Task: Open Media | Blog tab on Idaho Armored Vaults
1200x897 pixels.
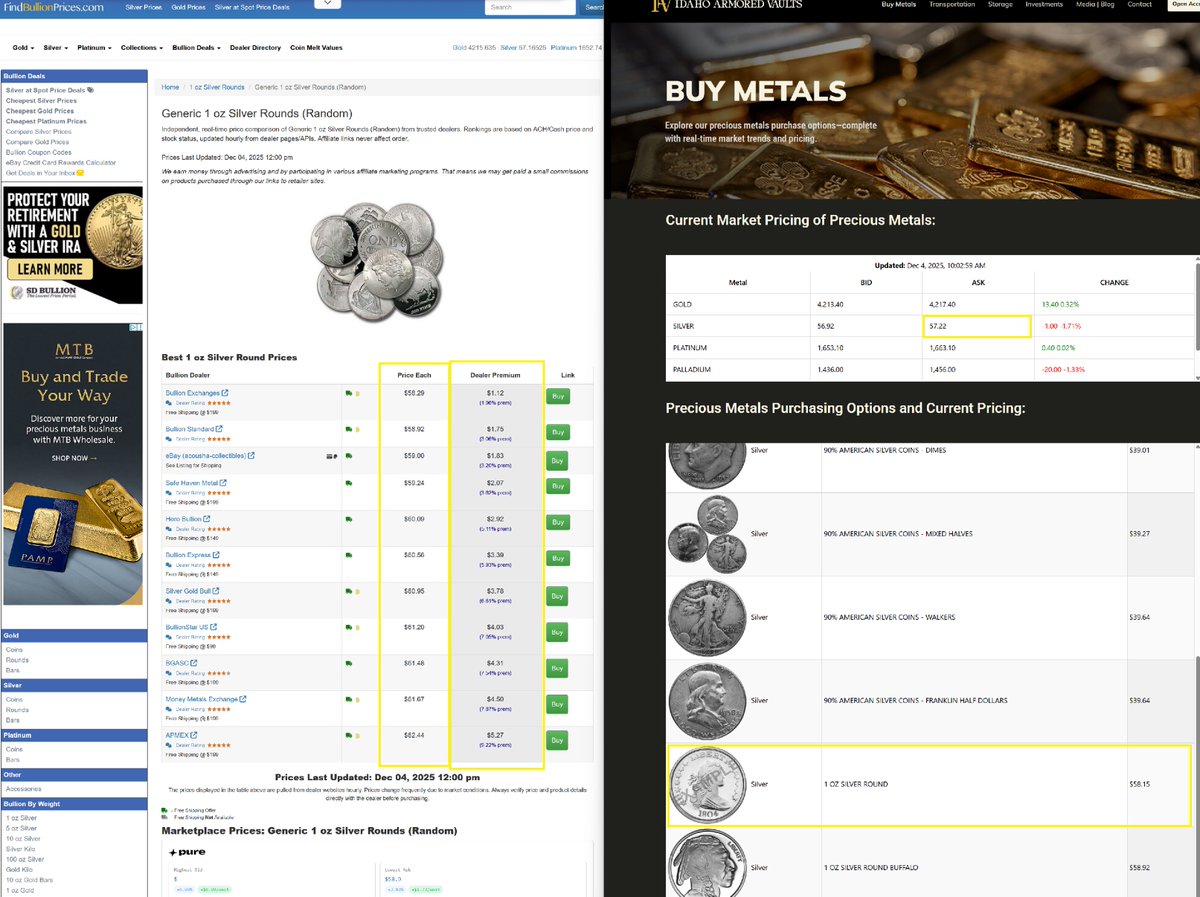Action: click(x=1095, y=4)
